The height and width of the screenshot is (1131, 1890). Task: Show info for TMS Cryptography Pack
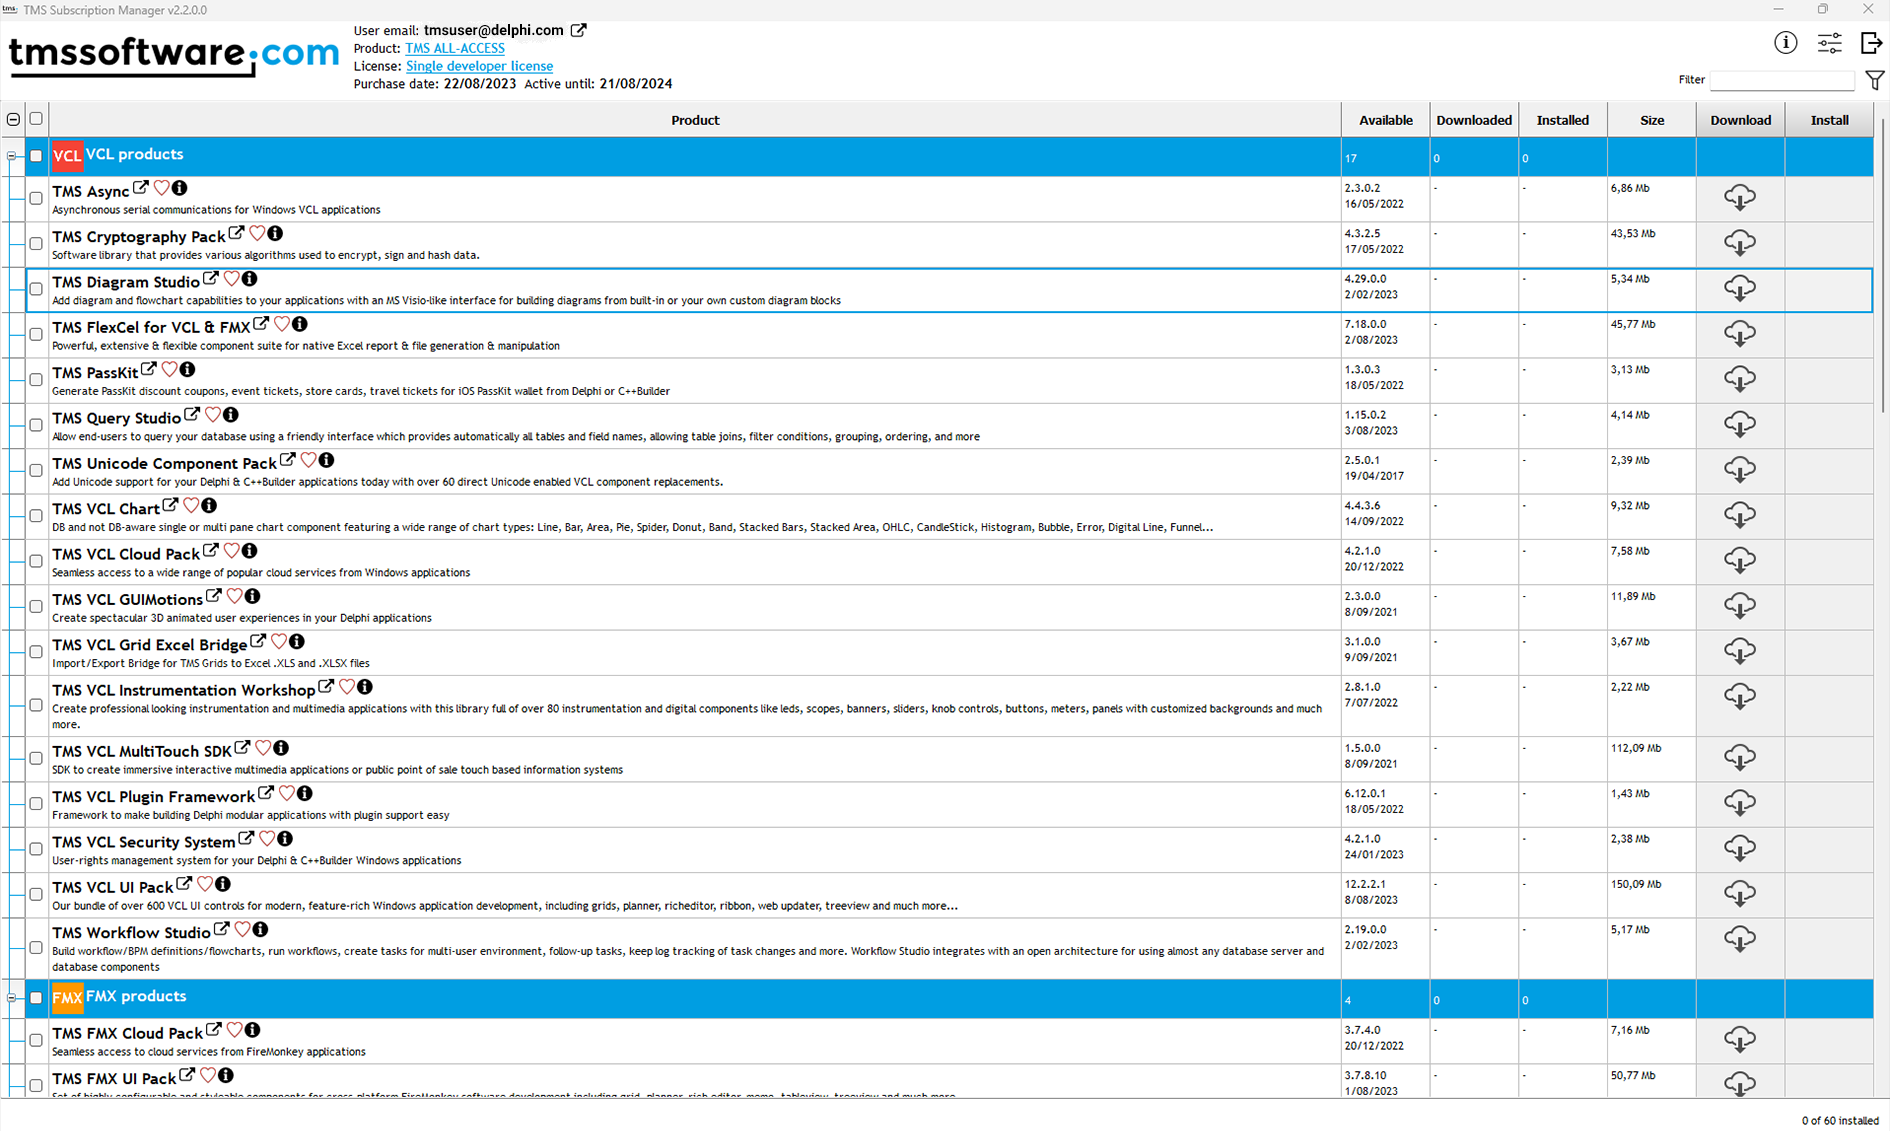point(275,233)
